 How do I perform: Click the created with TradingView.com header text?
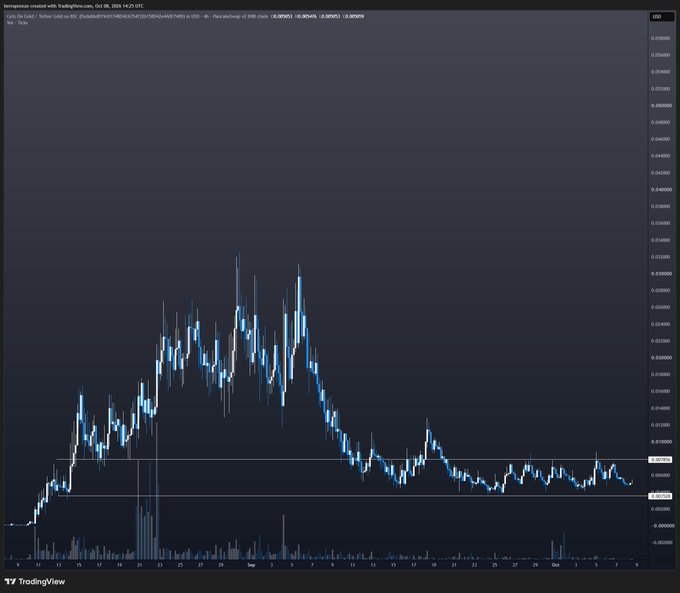[x=74, y=6]
